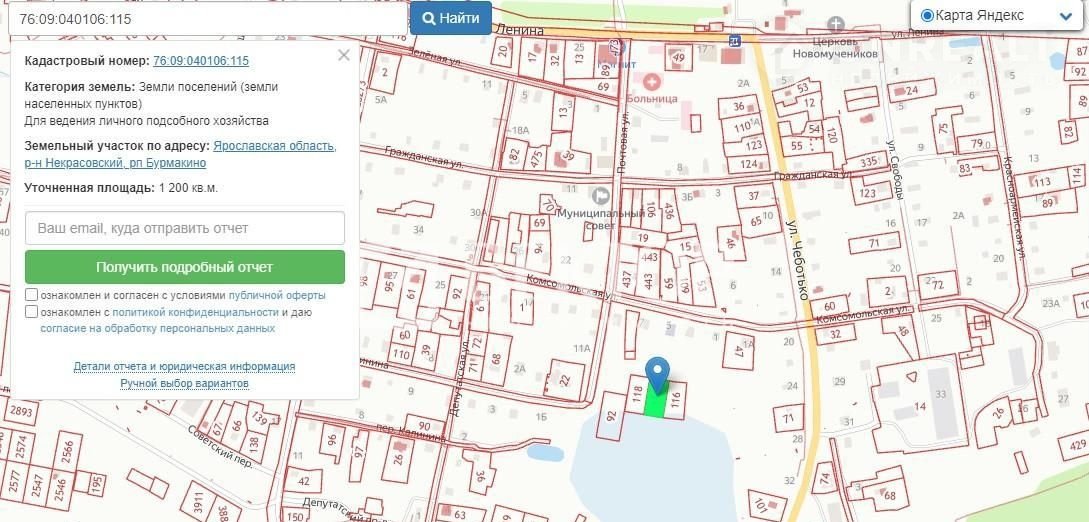Click the blue location pin marker
The image size is (1089, 522).
[x=657, y=373]
